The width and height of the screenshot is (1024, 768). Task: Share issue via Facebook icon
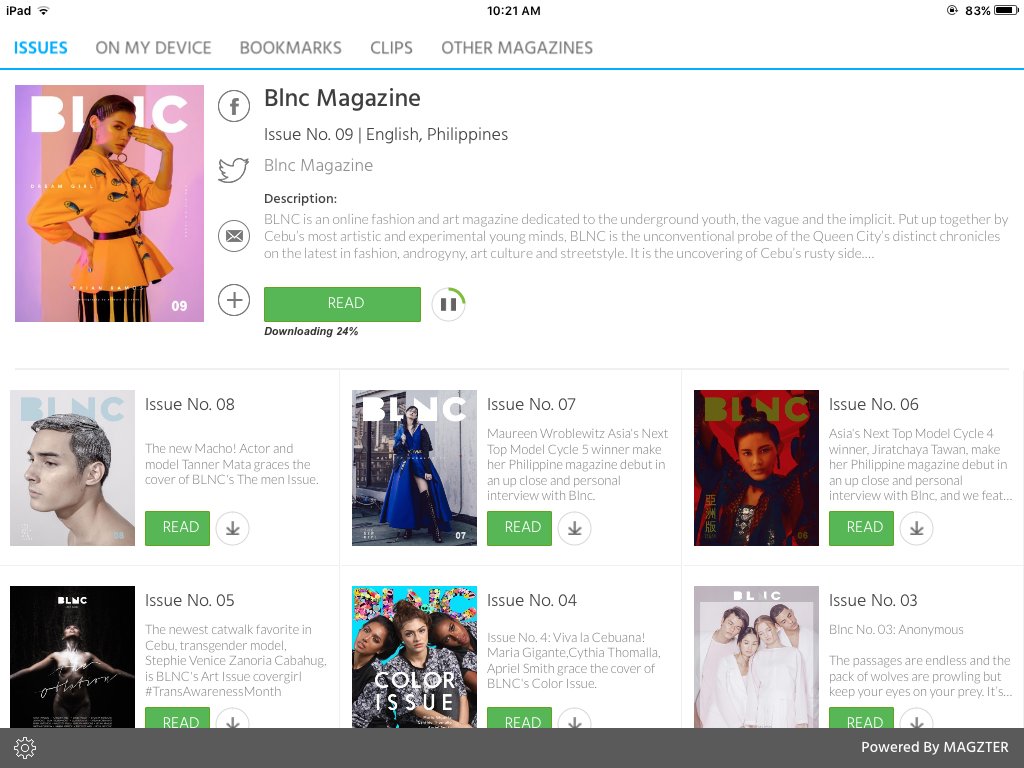[234, 106]
